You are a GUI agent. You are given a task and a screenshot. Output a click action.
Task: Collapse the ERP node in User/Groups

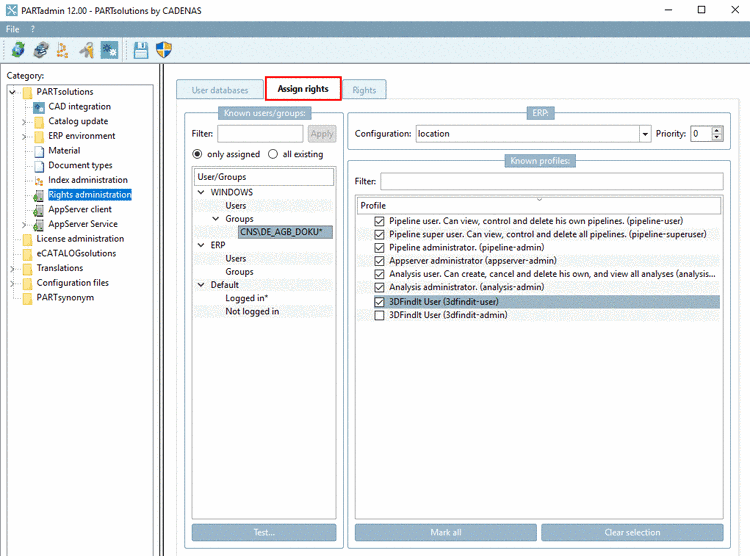(x=201, y=245)
